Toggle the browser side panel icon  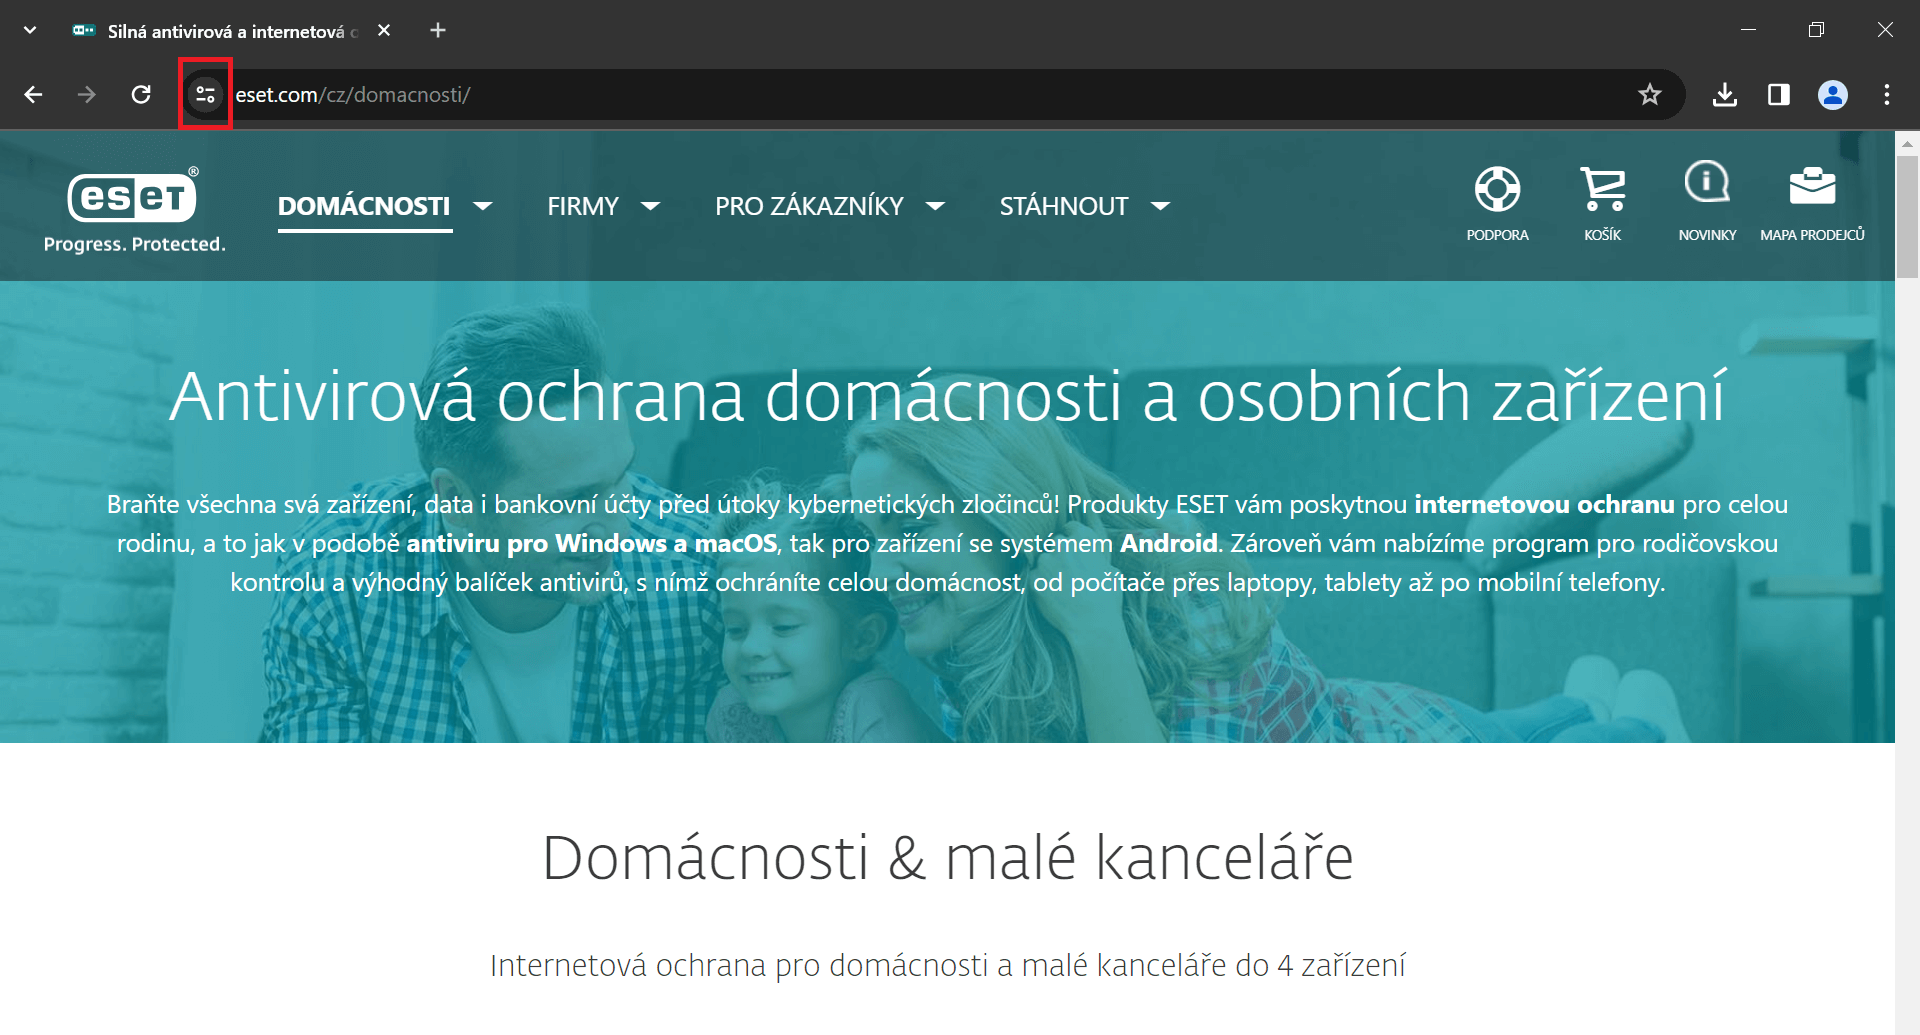(x=1778, y=94)
